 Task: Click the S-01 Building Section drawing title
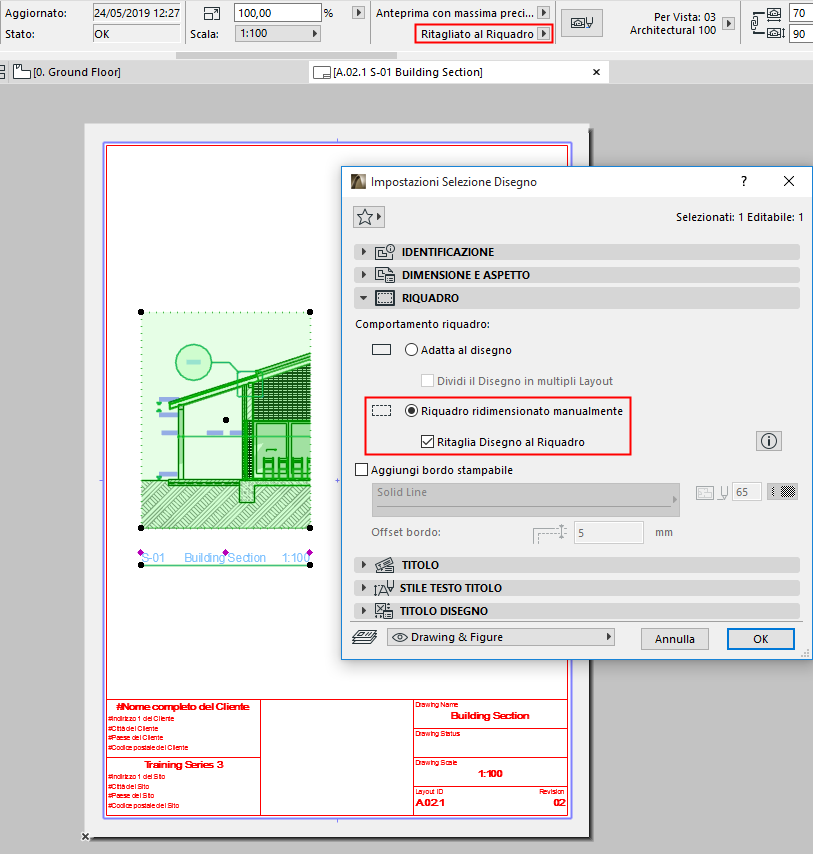[225, 558]
